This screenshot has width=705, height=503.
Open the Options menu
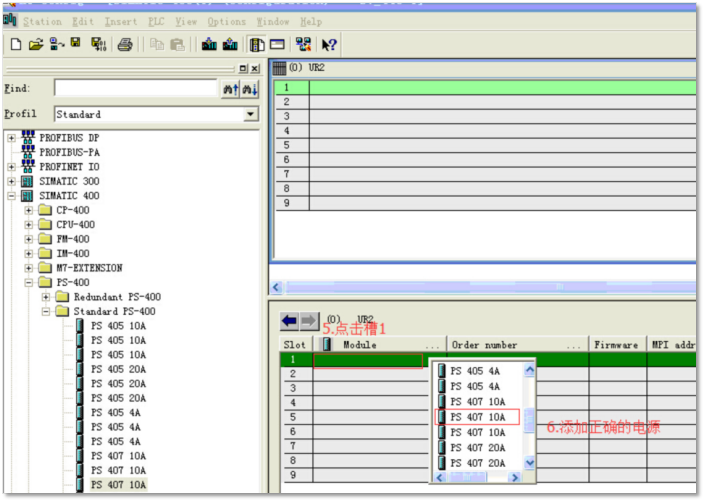(226, 21)
